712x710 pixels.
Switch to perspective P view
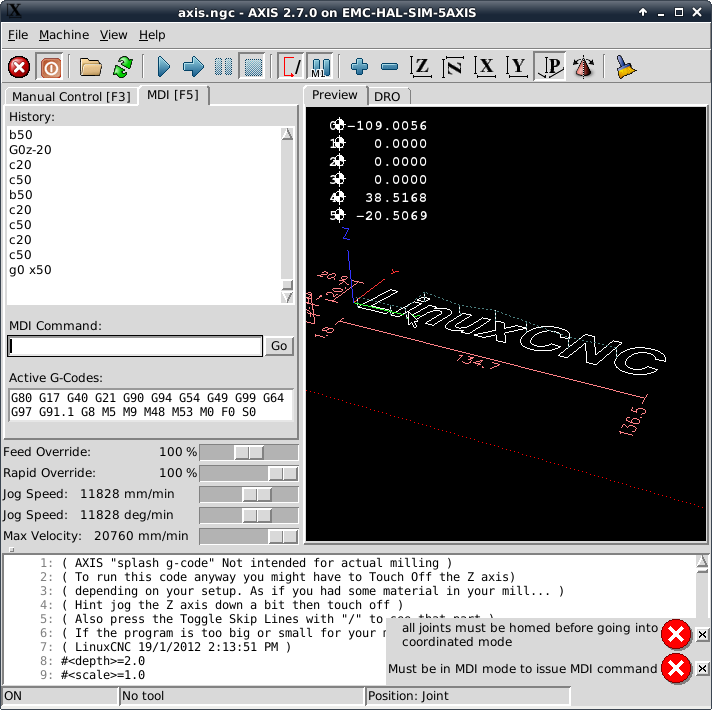click(549, 67)
